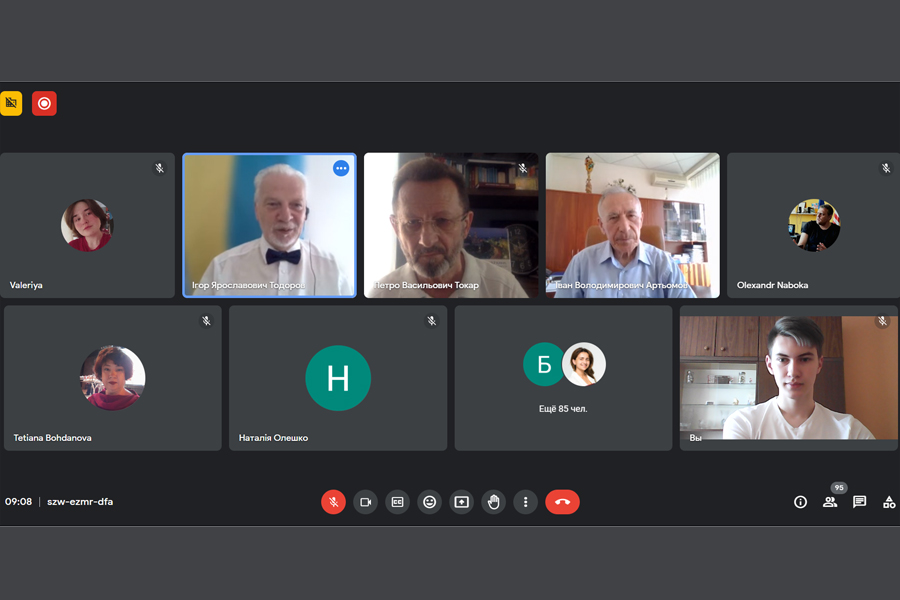This screenshot has width=900, height=600.
Task: Select the Петро Васильович Токар video tile
Action: click(x=451, y=225)
